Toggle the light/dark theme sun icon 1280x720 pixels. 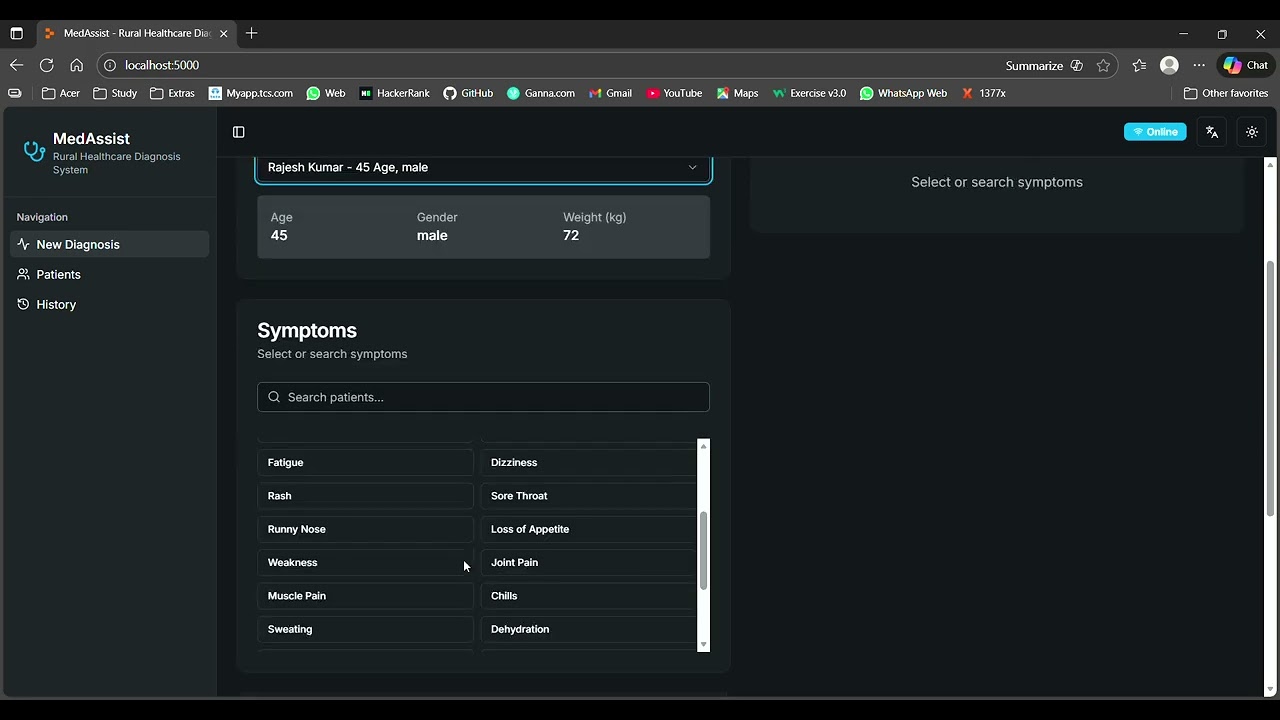[1251, 132]
